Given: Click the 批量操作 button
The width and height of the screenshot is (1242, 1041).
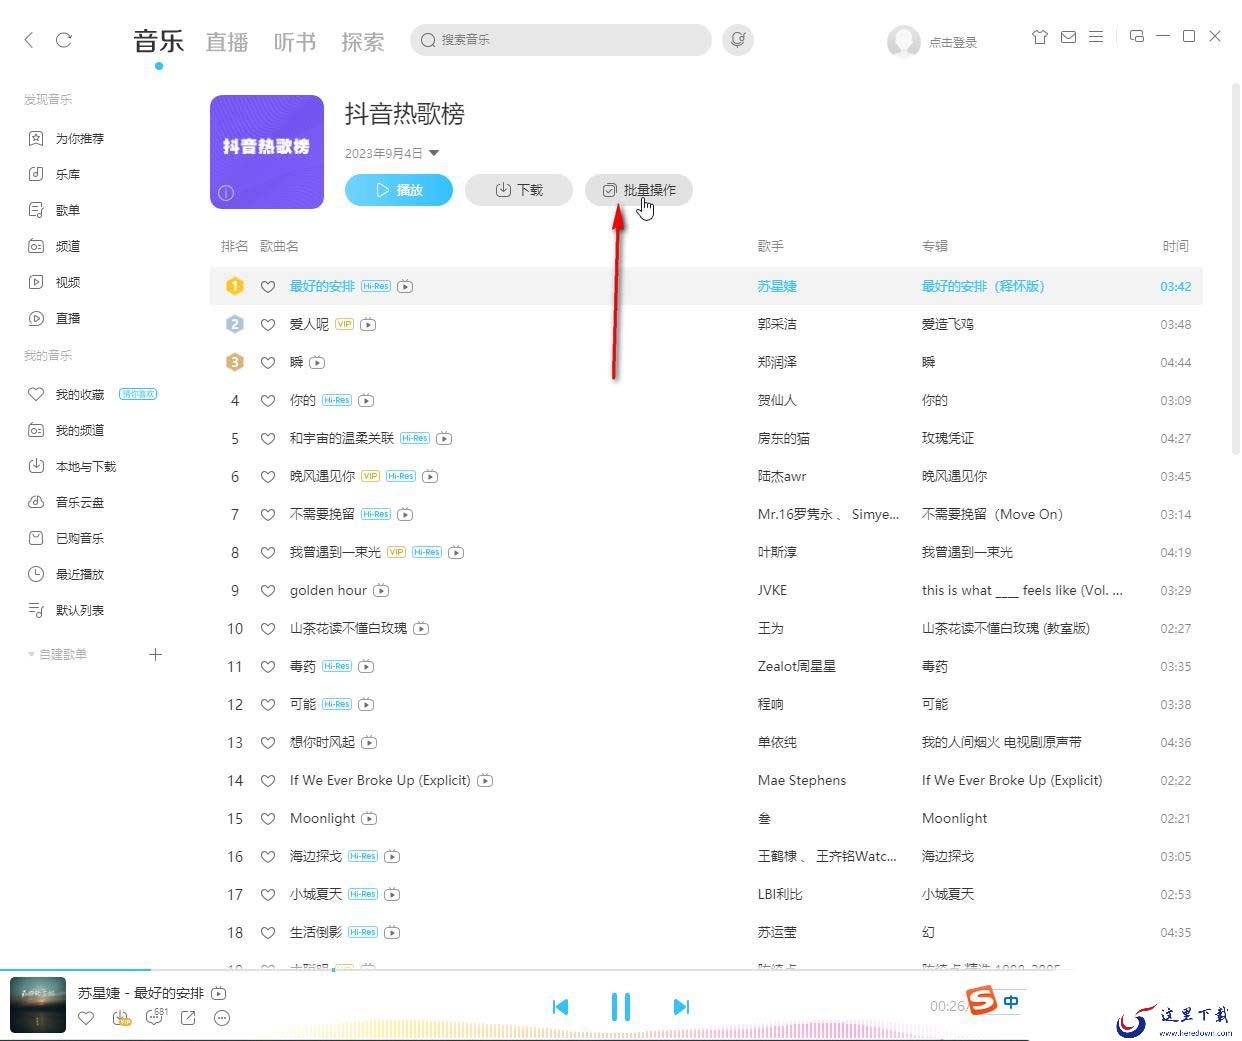Looking at the screenshot, I should (x=639, y=190).
